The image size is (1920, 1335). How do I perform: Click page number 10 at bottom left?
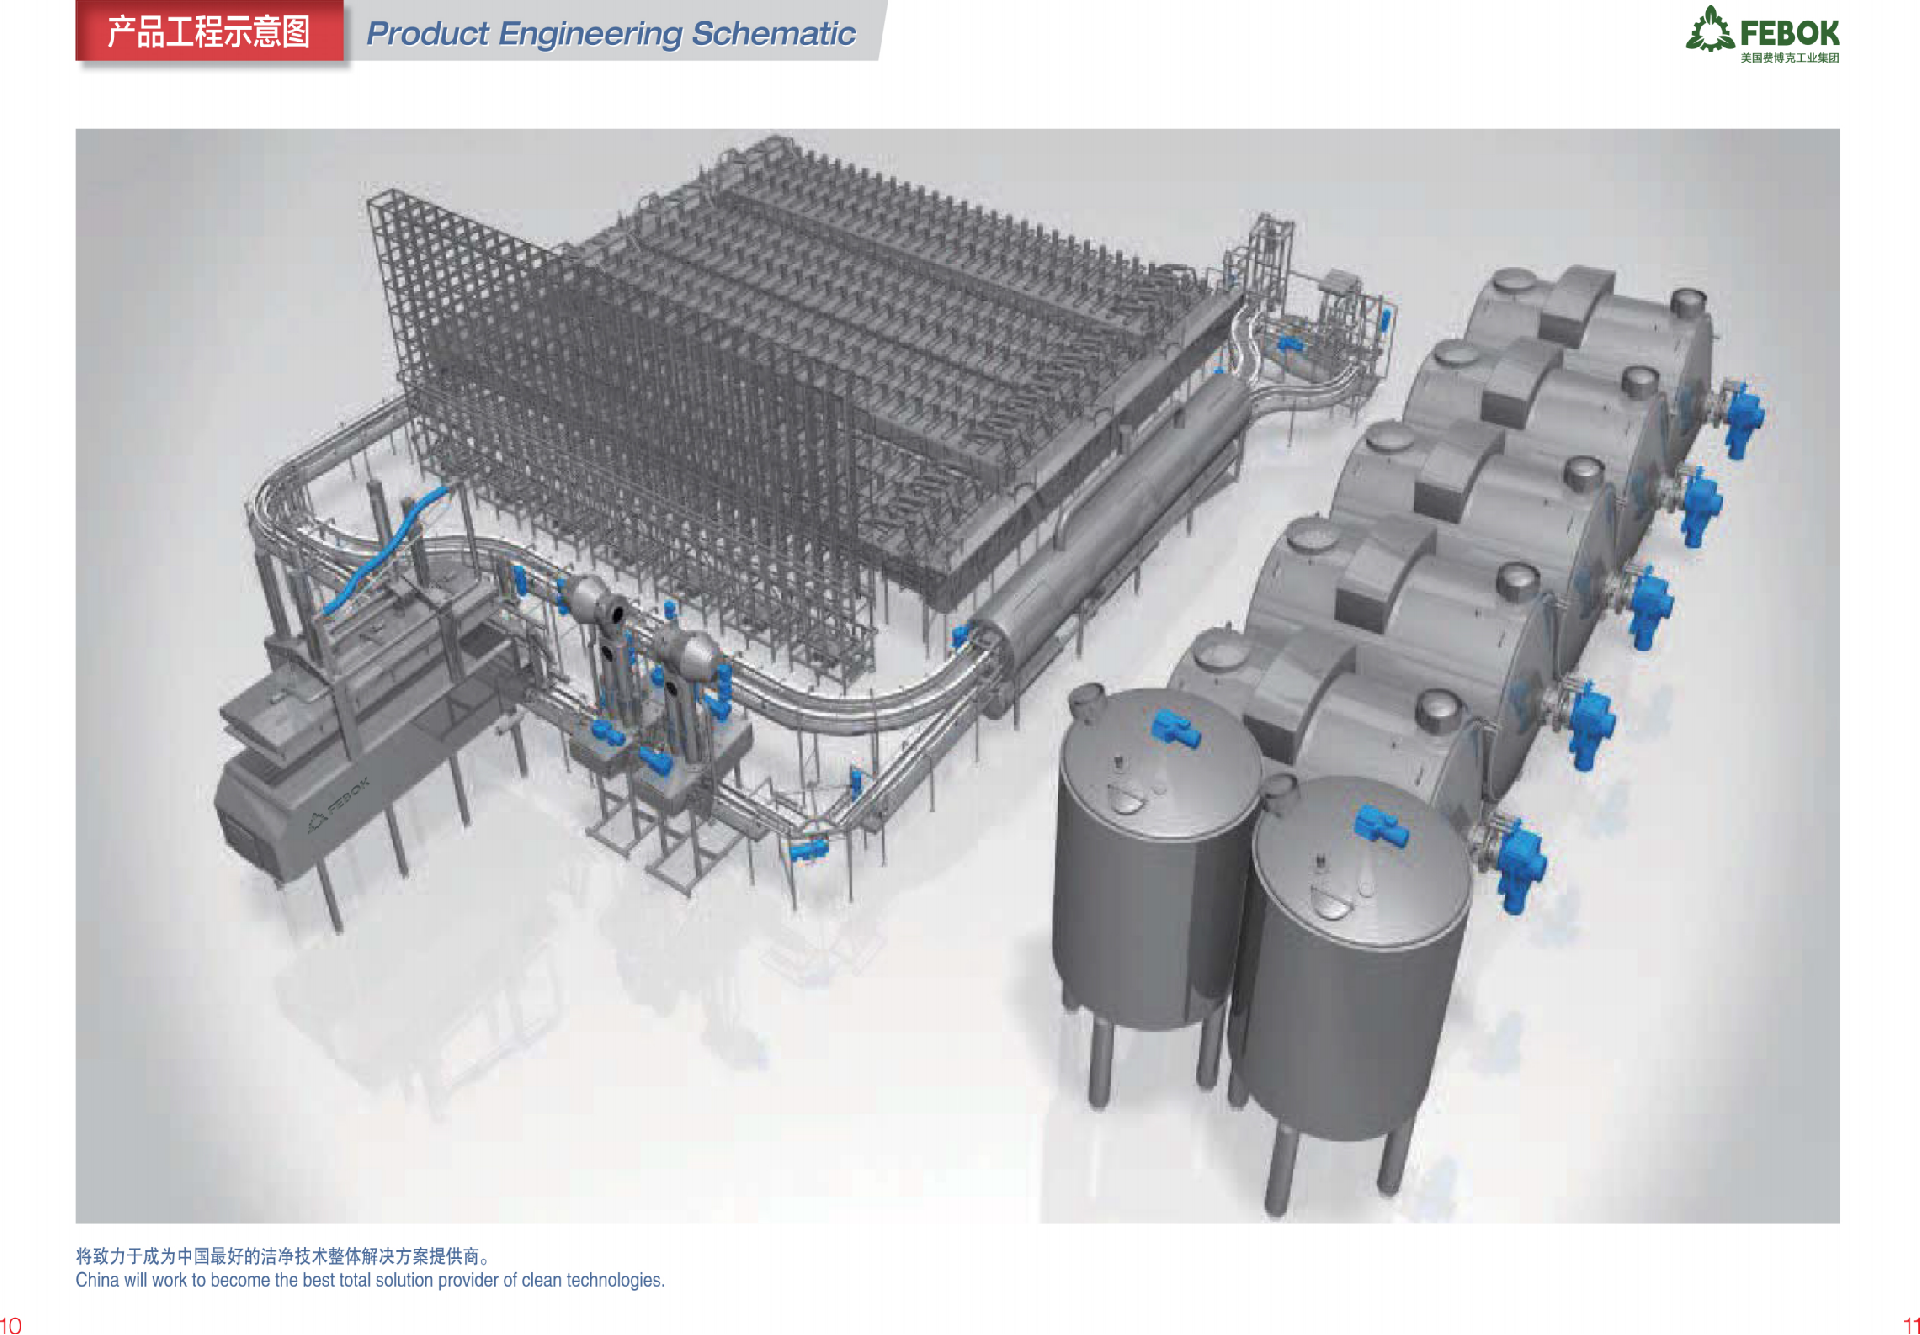(x=10, y=1325)
